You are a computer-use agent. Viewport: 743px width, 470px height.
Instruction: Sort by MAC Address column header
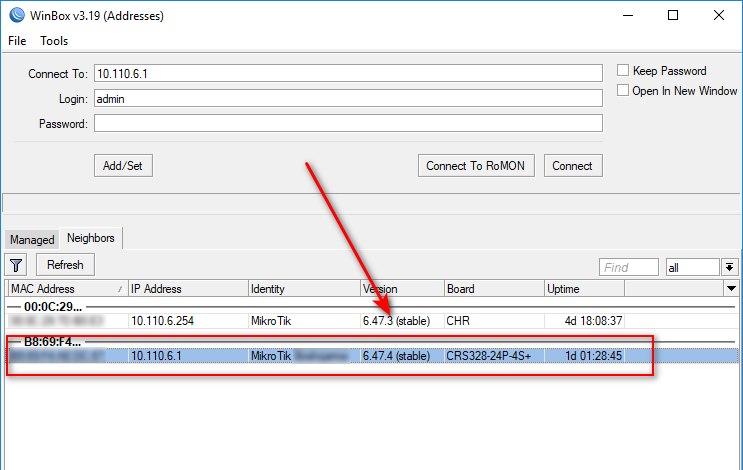[x=67, y=289]
